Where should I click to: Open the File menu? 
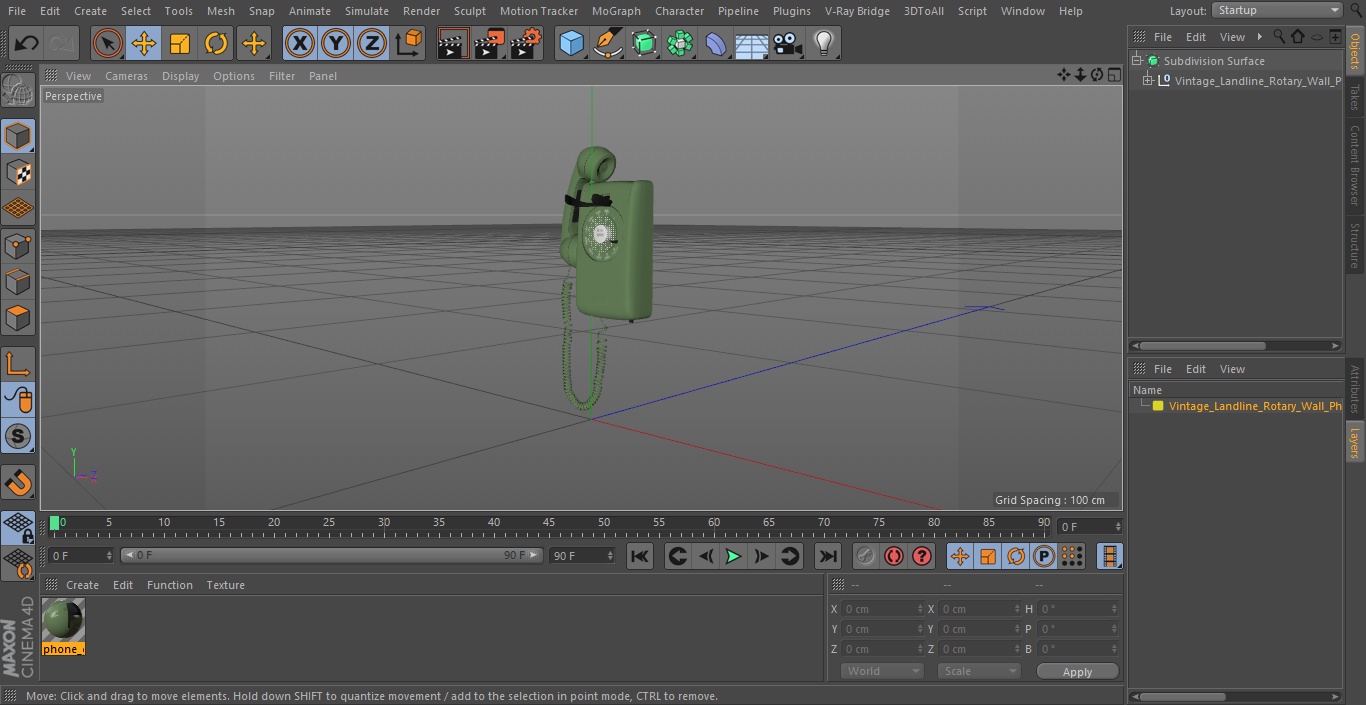click(17, 11)
